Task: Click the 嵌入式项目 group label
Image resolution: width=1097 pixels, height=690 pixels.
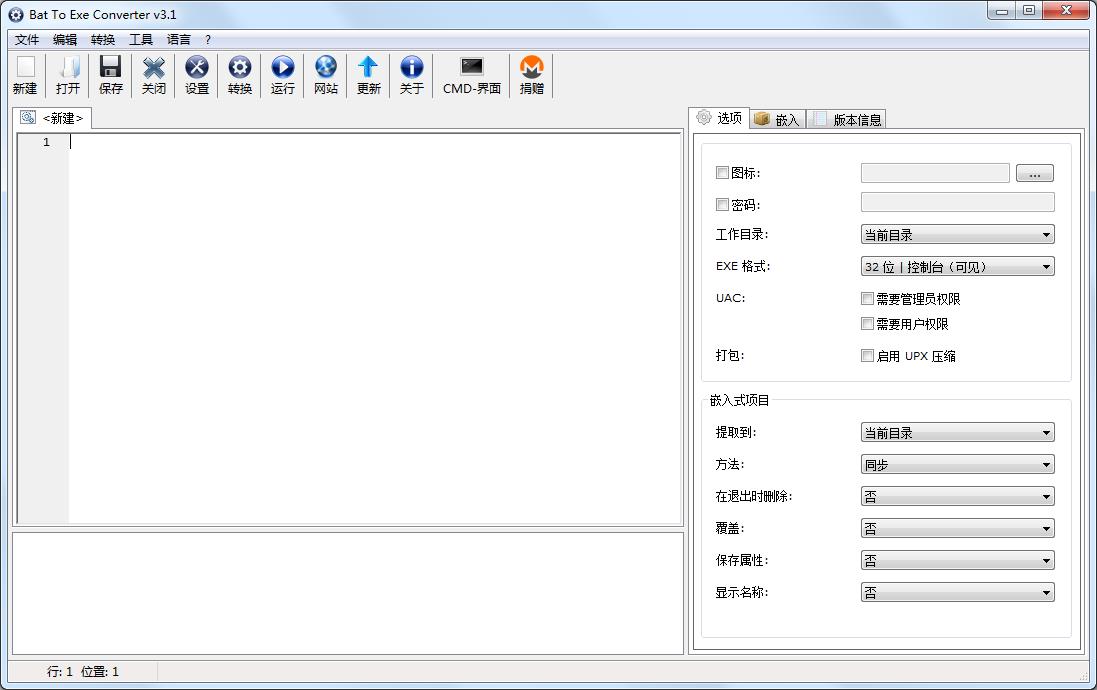Action: 739,400
